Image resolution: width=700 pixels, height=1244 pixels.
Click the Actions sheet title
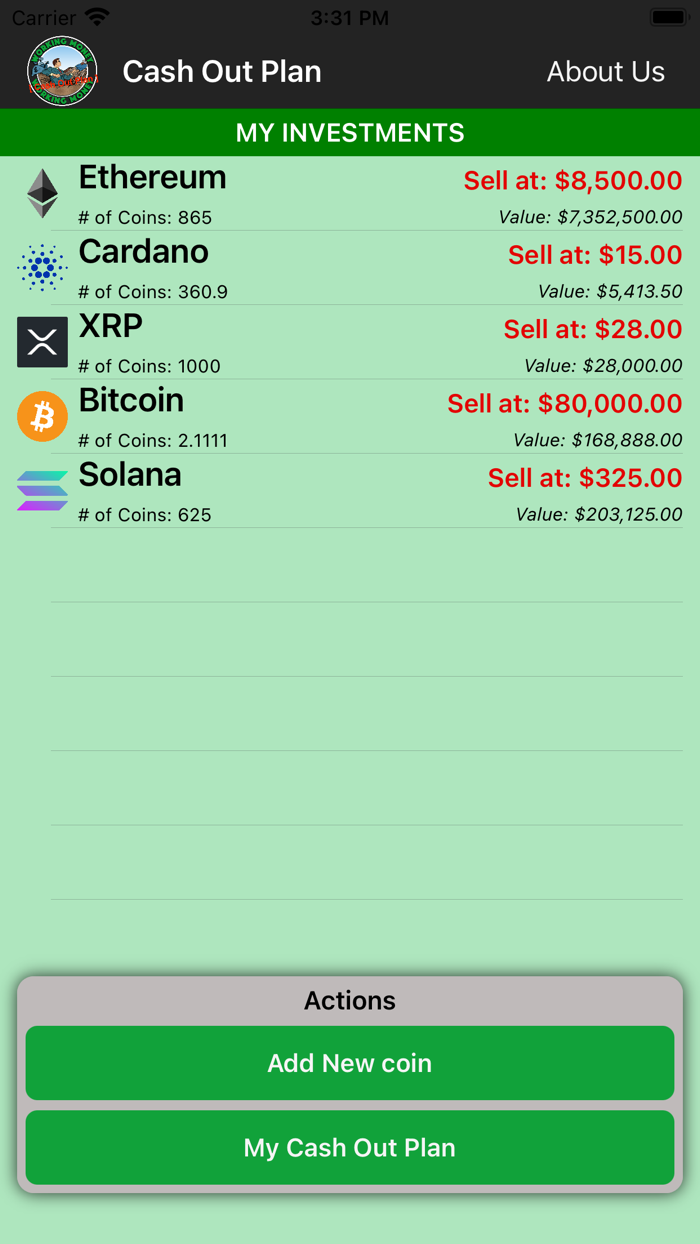click(x=350, y=1001)
